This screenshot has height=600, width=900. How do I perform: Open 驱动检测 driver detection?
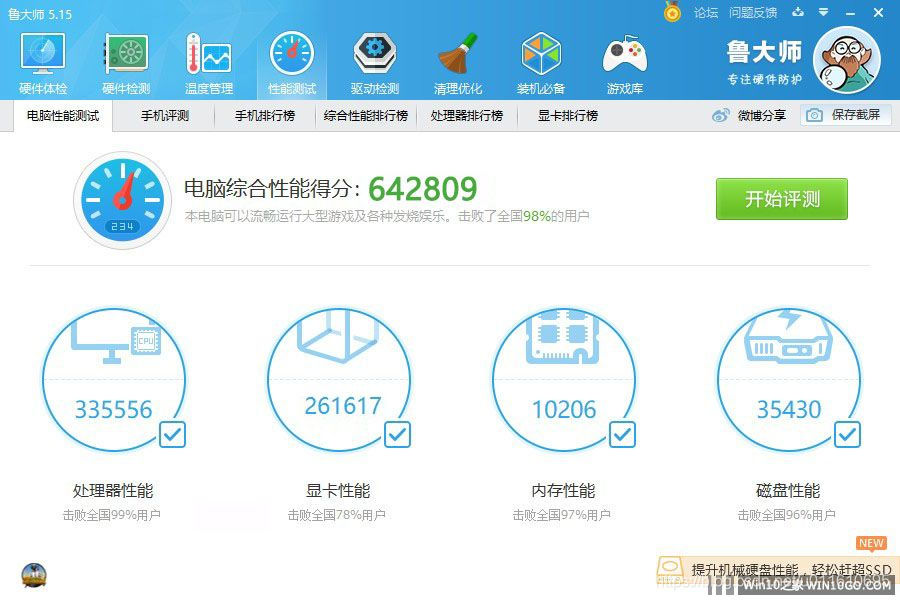point(375,63)
